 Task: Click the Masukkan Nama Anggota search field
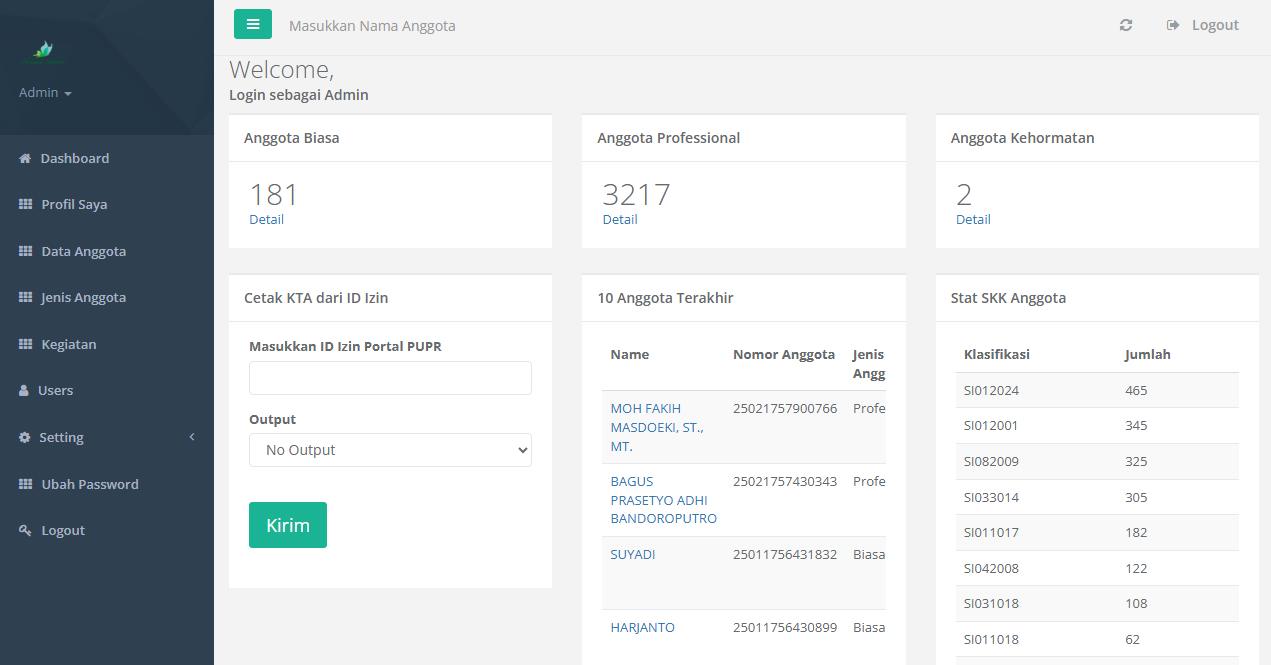pos(372,26)
